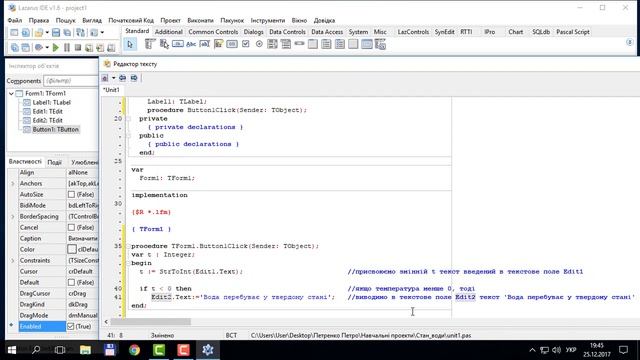Select the TRadioGroup component icon

(326, 44)
